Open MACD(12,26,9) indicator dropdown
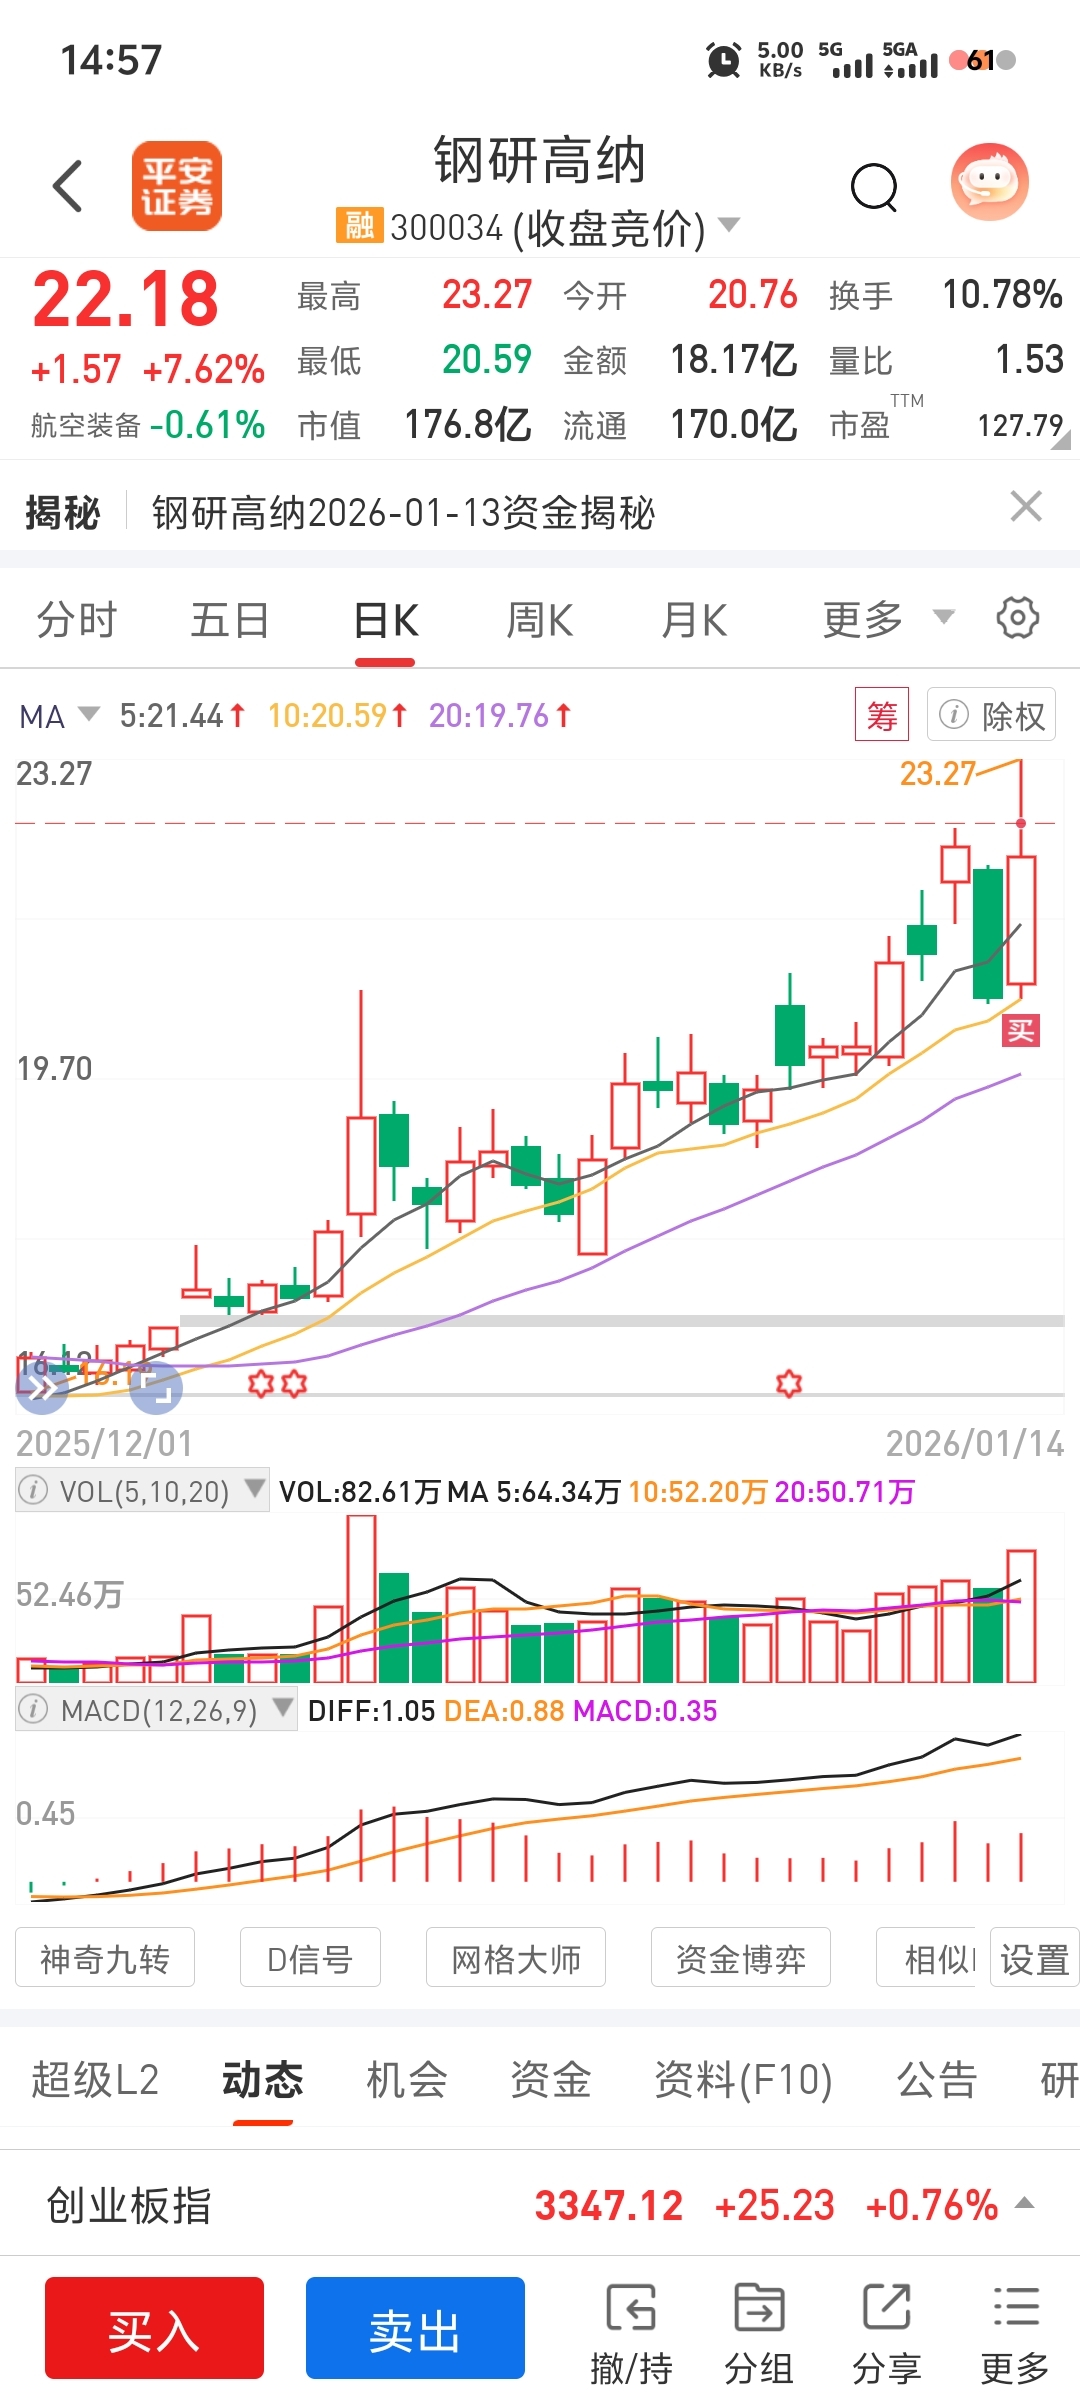This screenshot has width=1080, height=2400. 156,1710
